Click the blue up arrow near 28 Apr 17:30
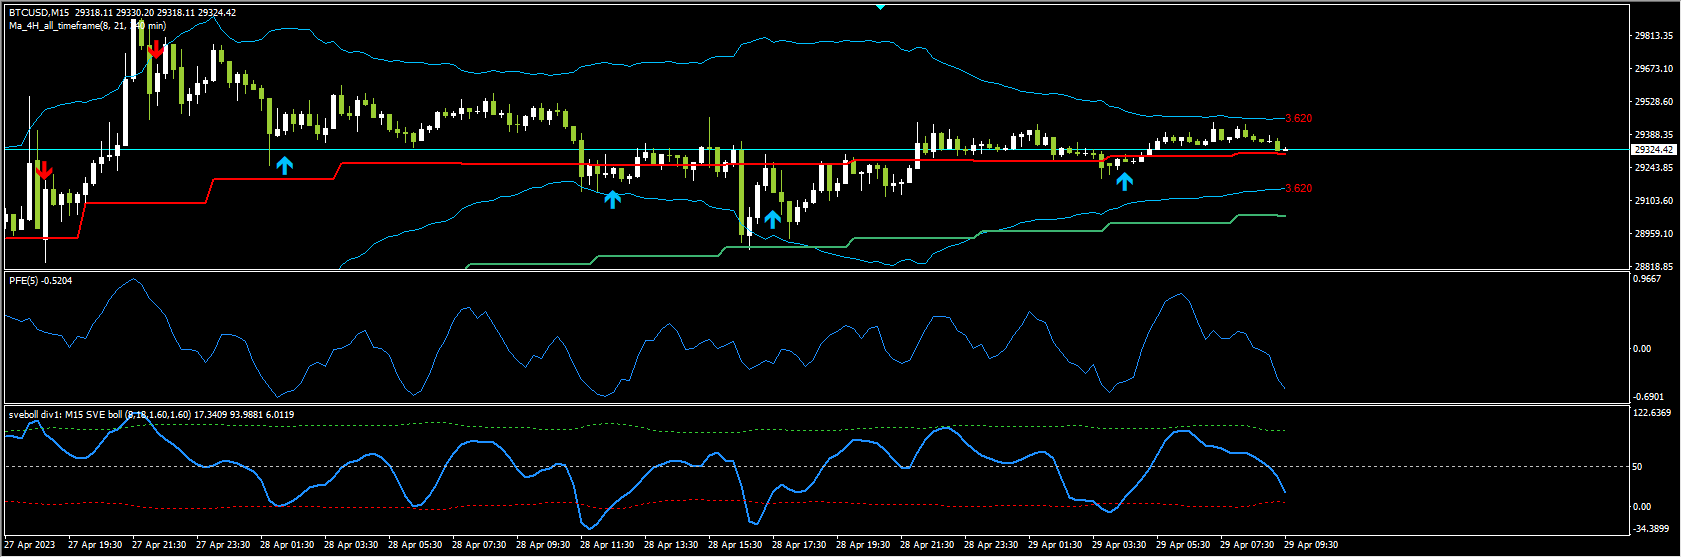 [x=772, y=219]
